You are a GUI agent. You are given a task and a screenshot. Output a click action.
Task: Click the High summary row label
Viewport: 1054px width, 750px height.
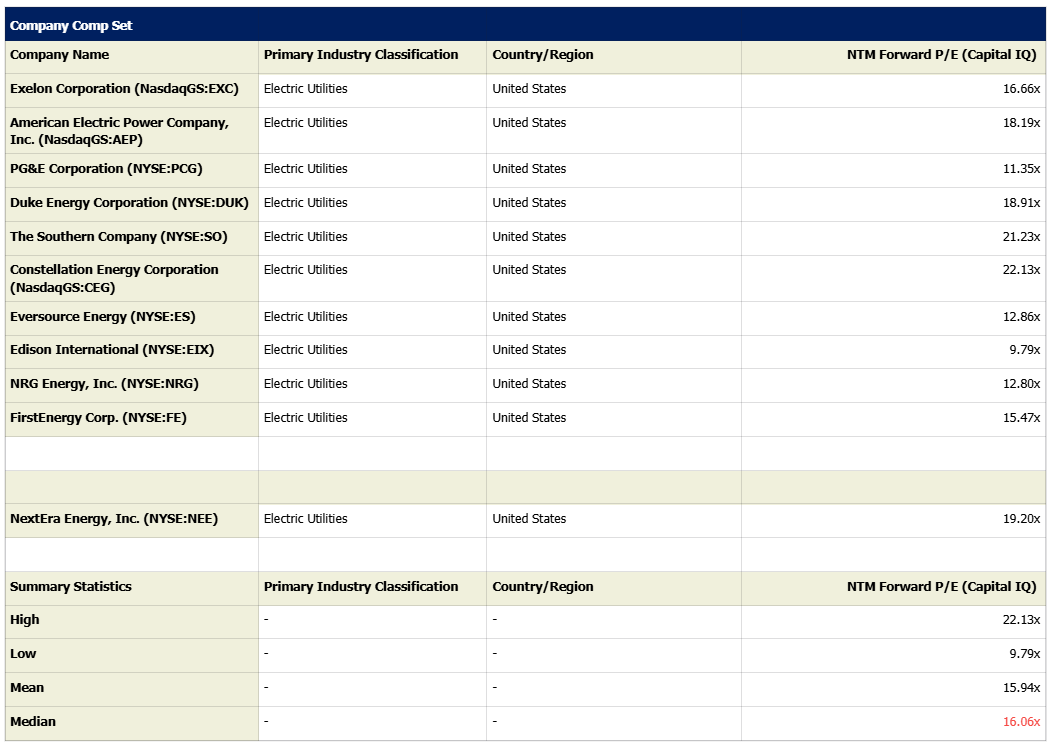[24, 620]
